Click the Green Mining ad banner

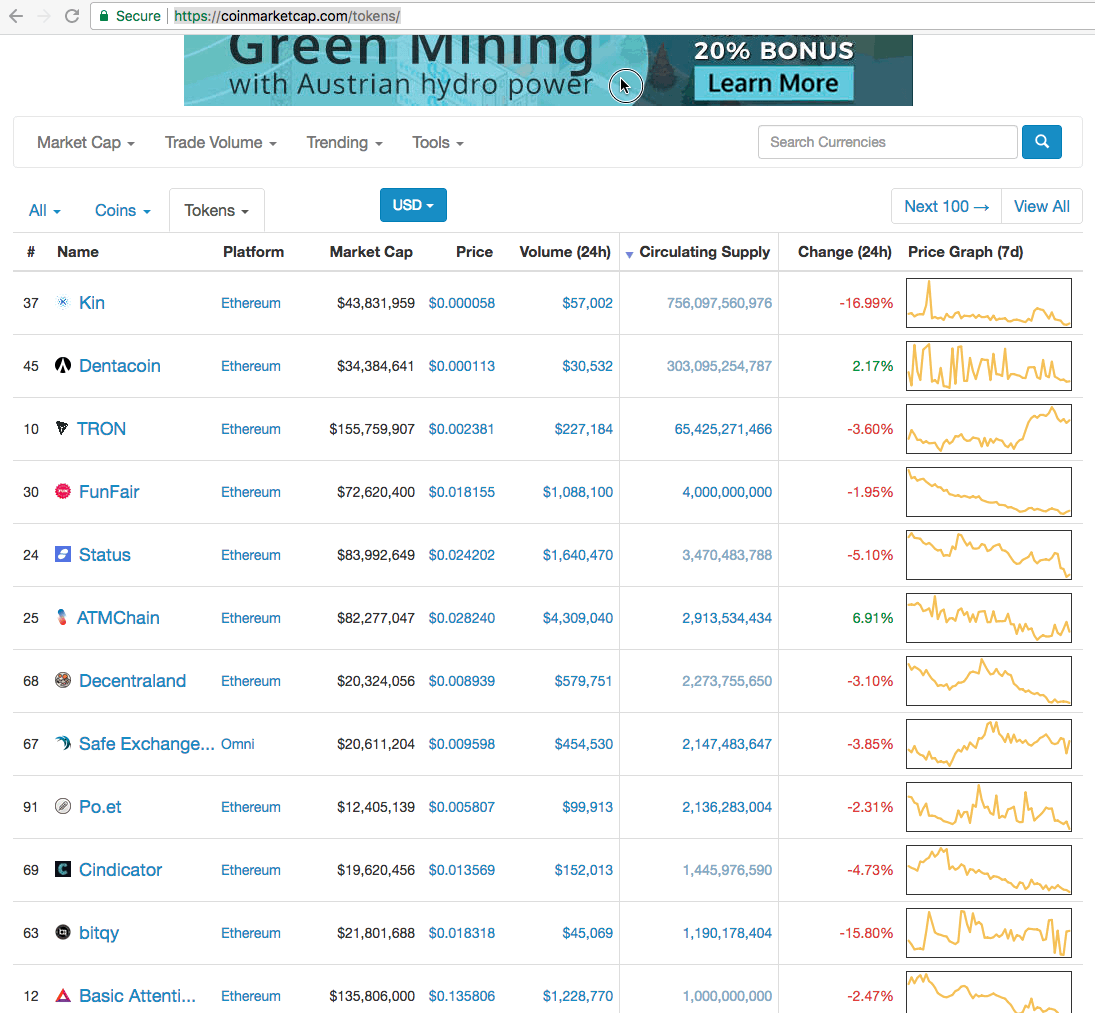548,70
